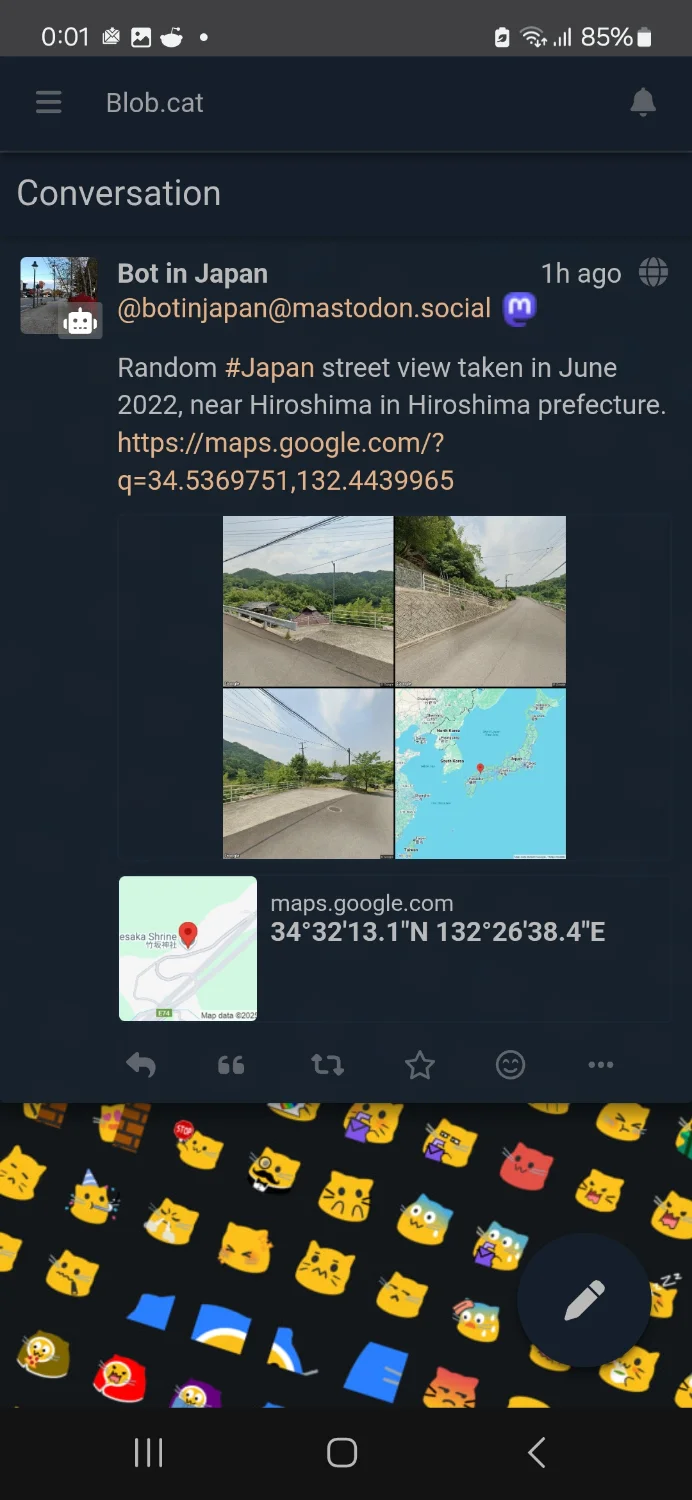Open the Japan map image

pos(481,774)
